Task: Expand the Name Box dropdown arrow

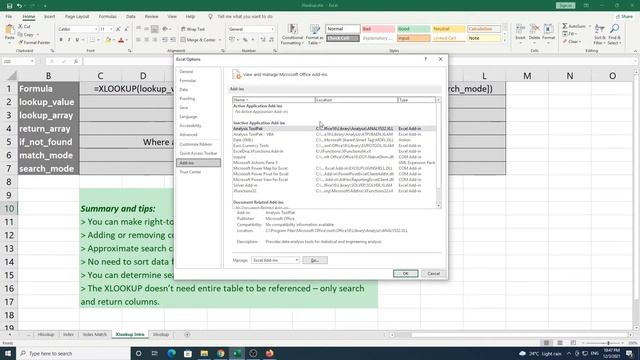Action: (32, 61)
